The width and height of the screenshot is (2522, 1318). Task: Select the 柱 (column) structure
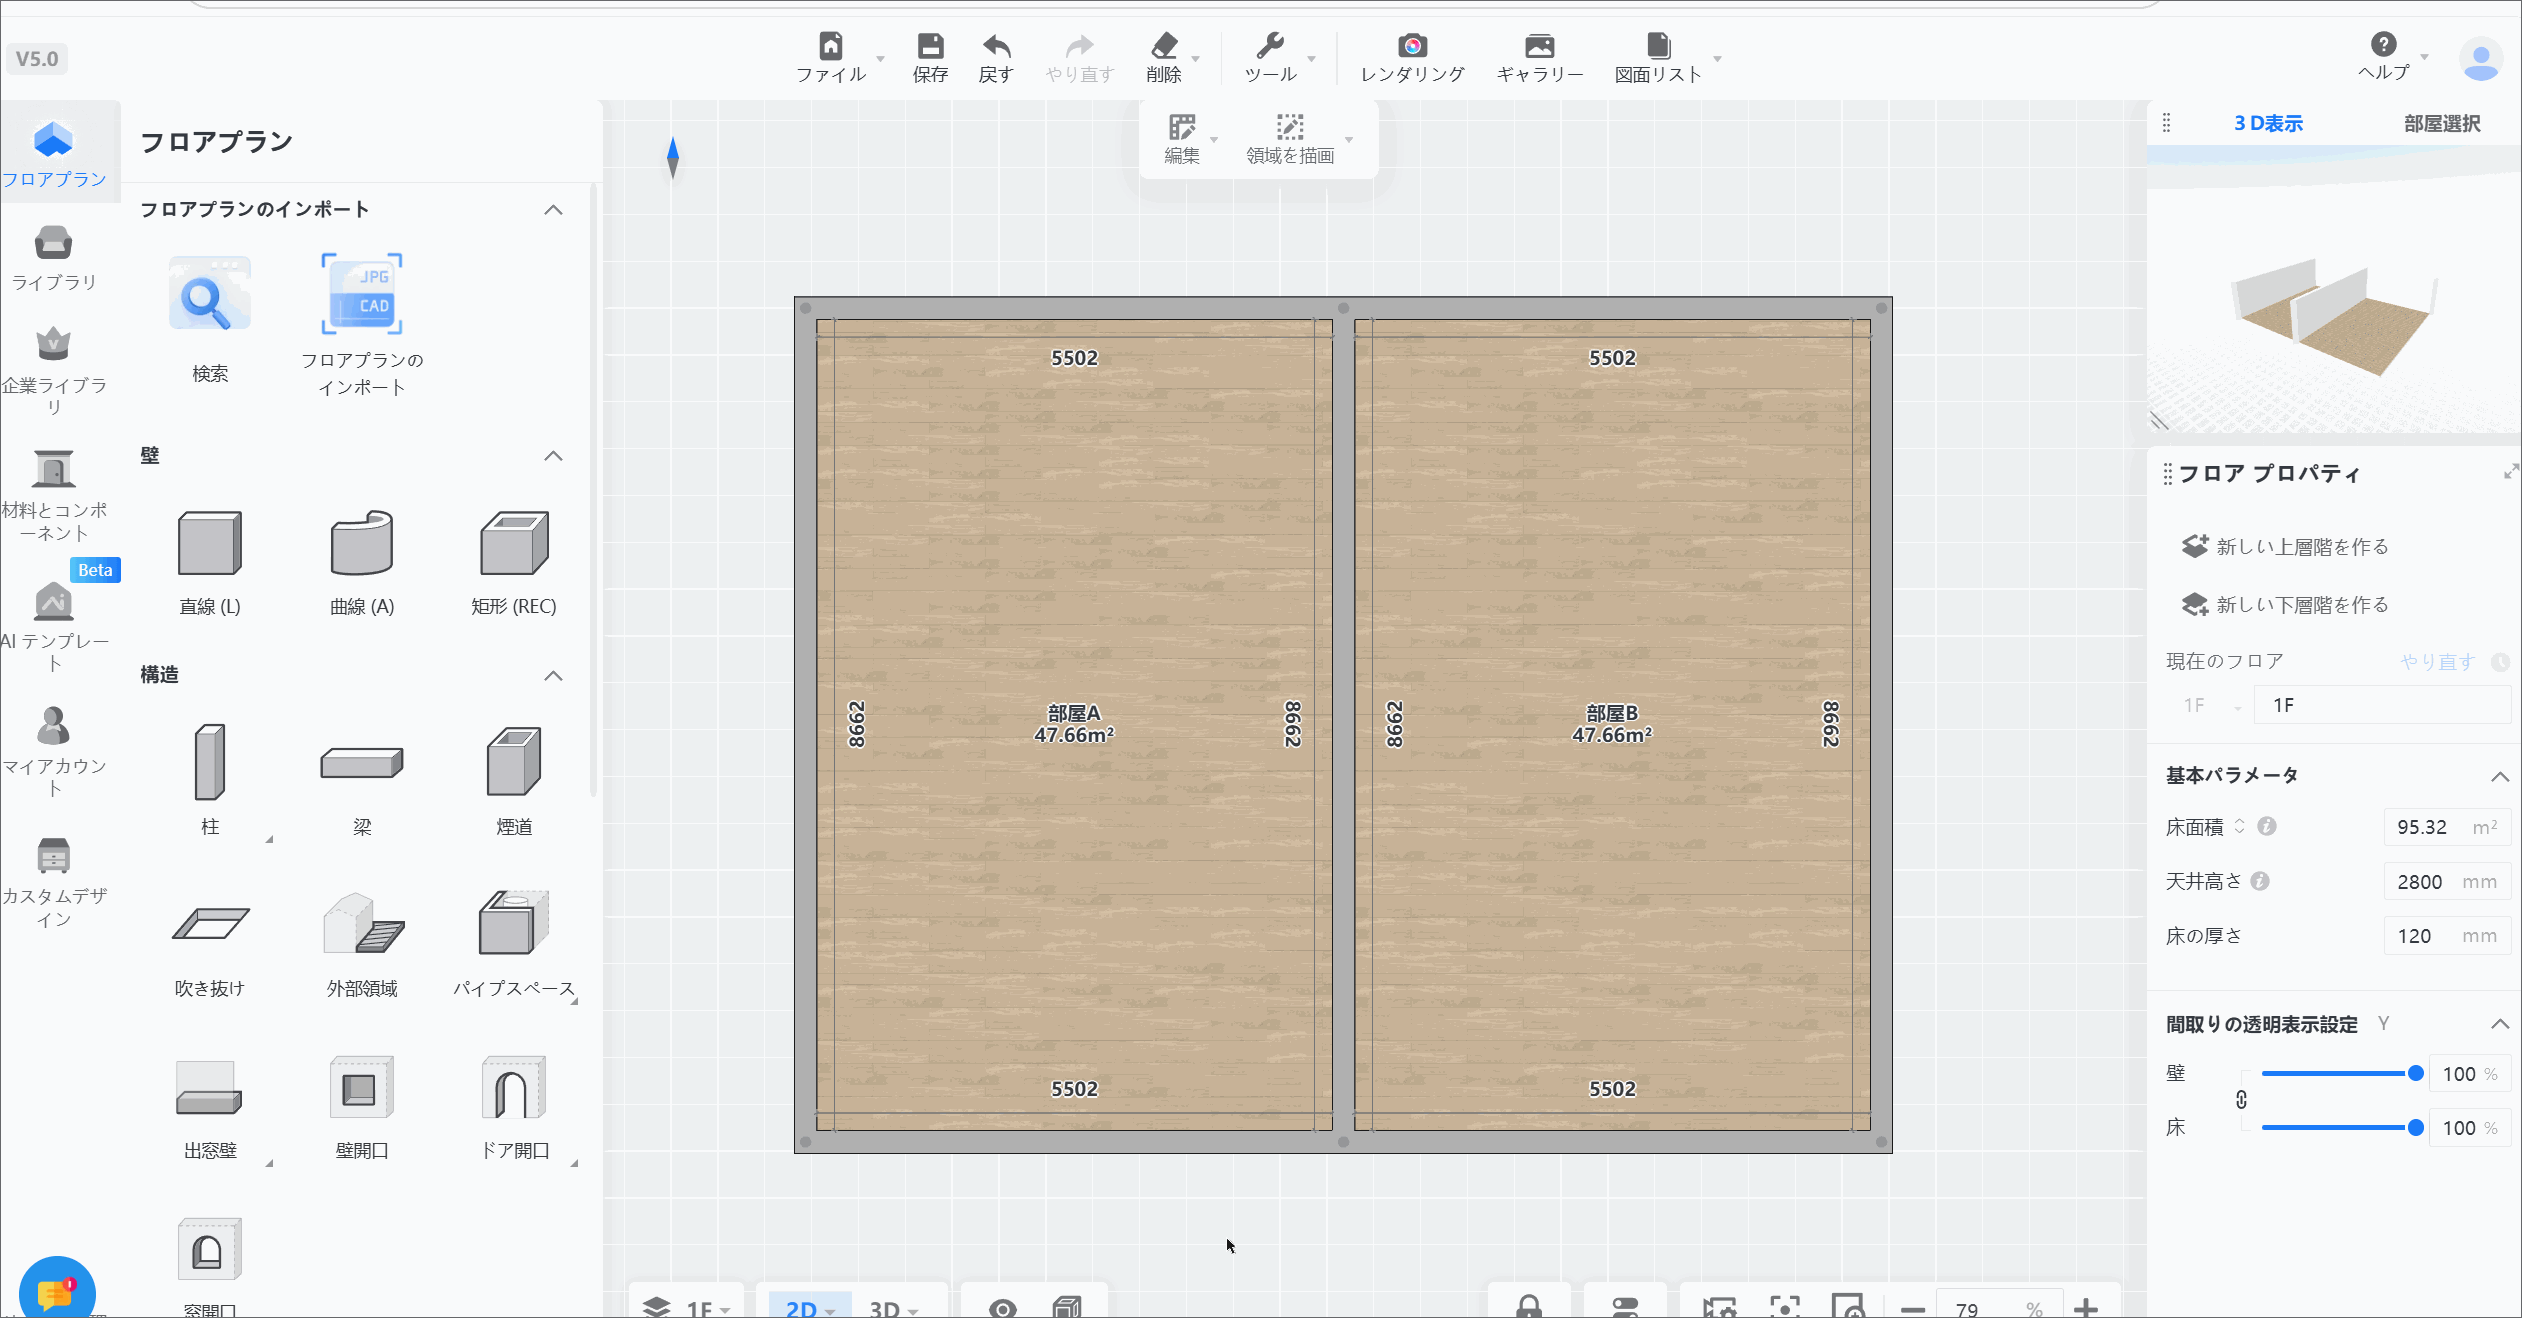coord(210,781)
